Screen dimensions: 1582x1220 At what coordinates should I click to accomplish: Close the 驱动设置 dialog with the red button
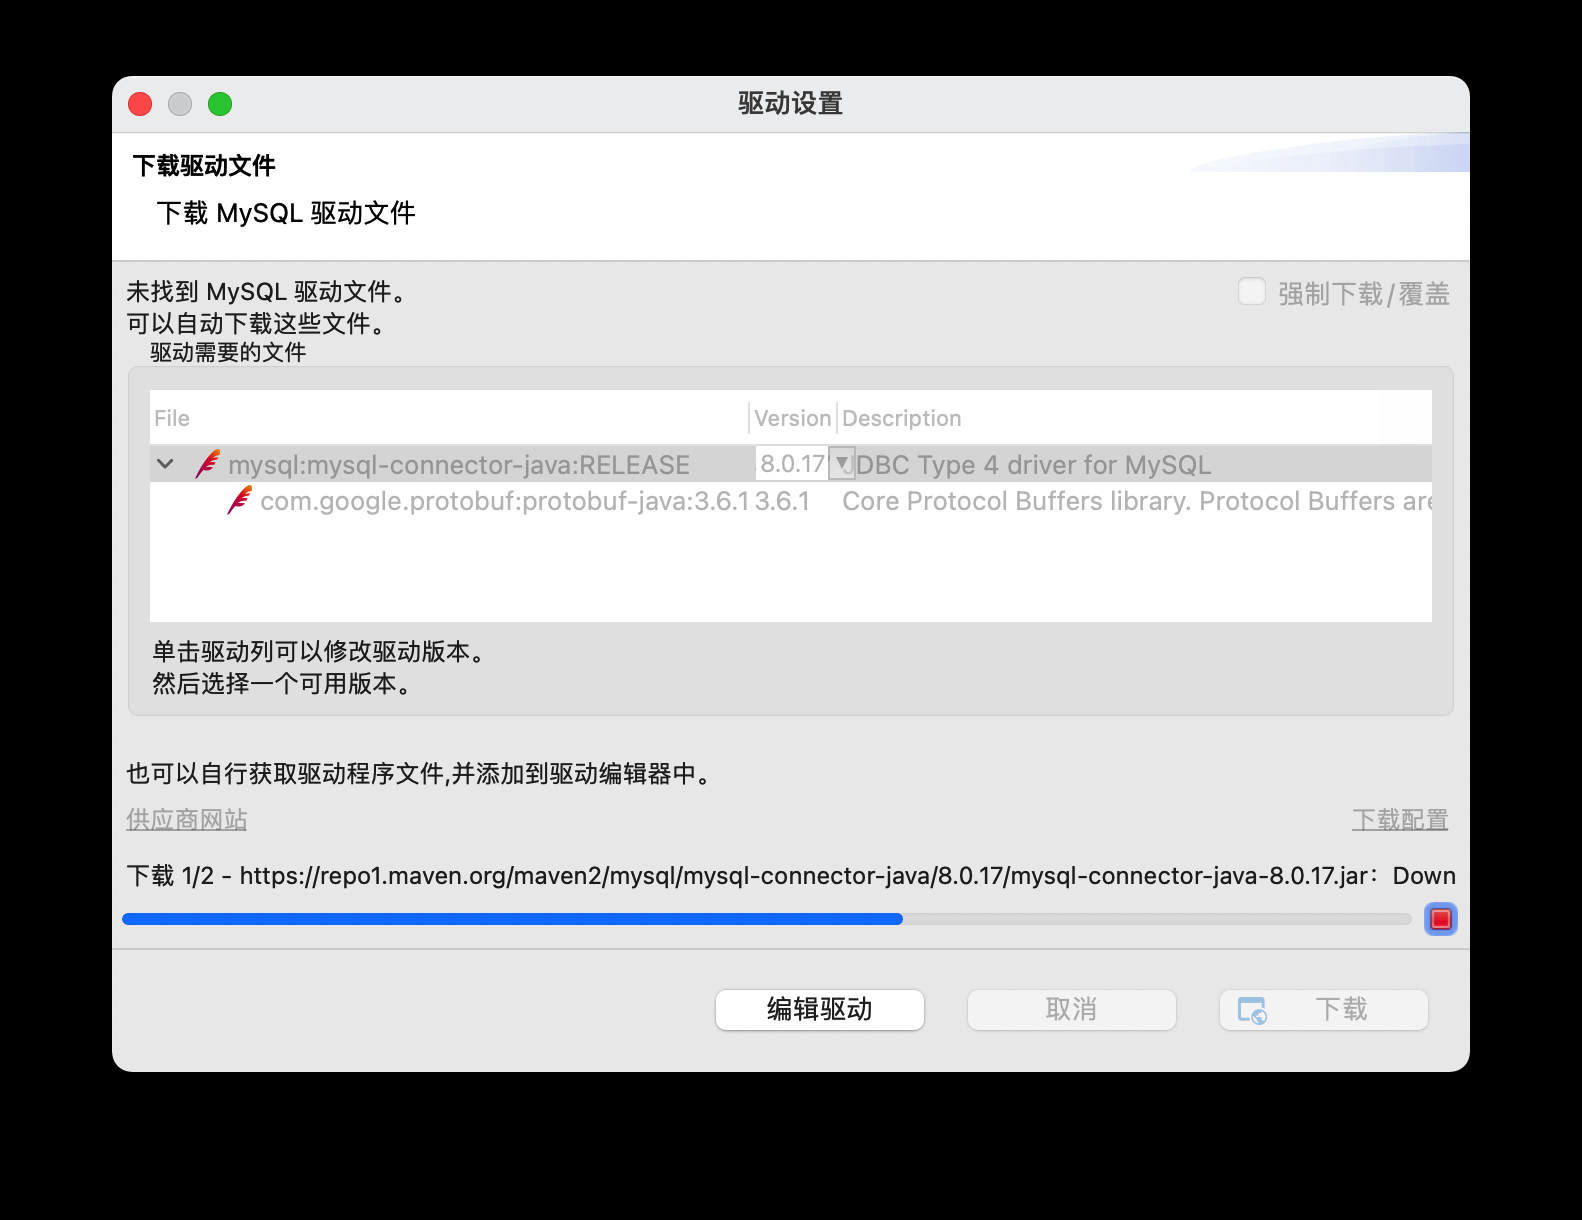coord(140,104)
